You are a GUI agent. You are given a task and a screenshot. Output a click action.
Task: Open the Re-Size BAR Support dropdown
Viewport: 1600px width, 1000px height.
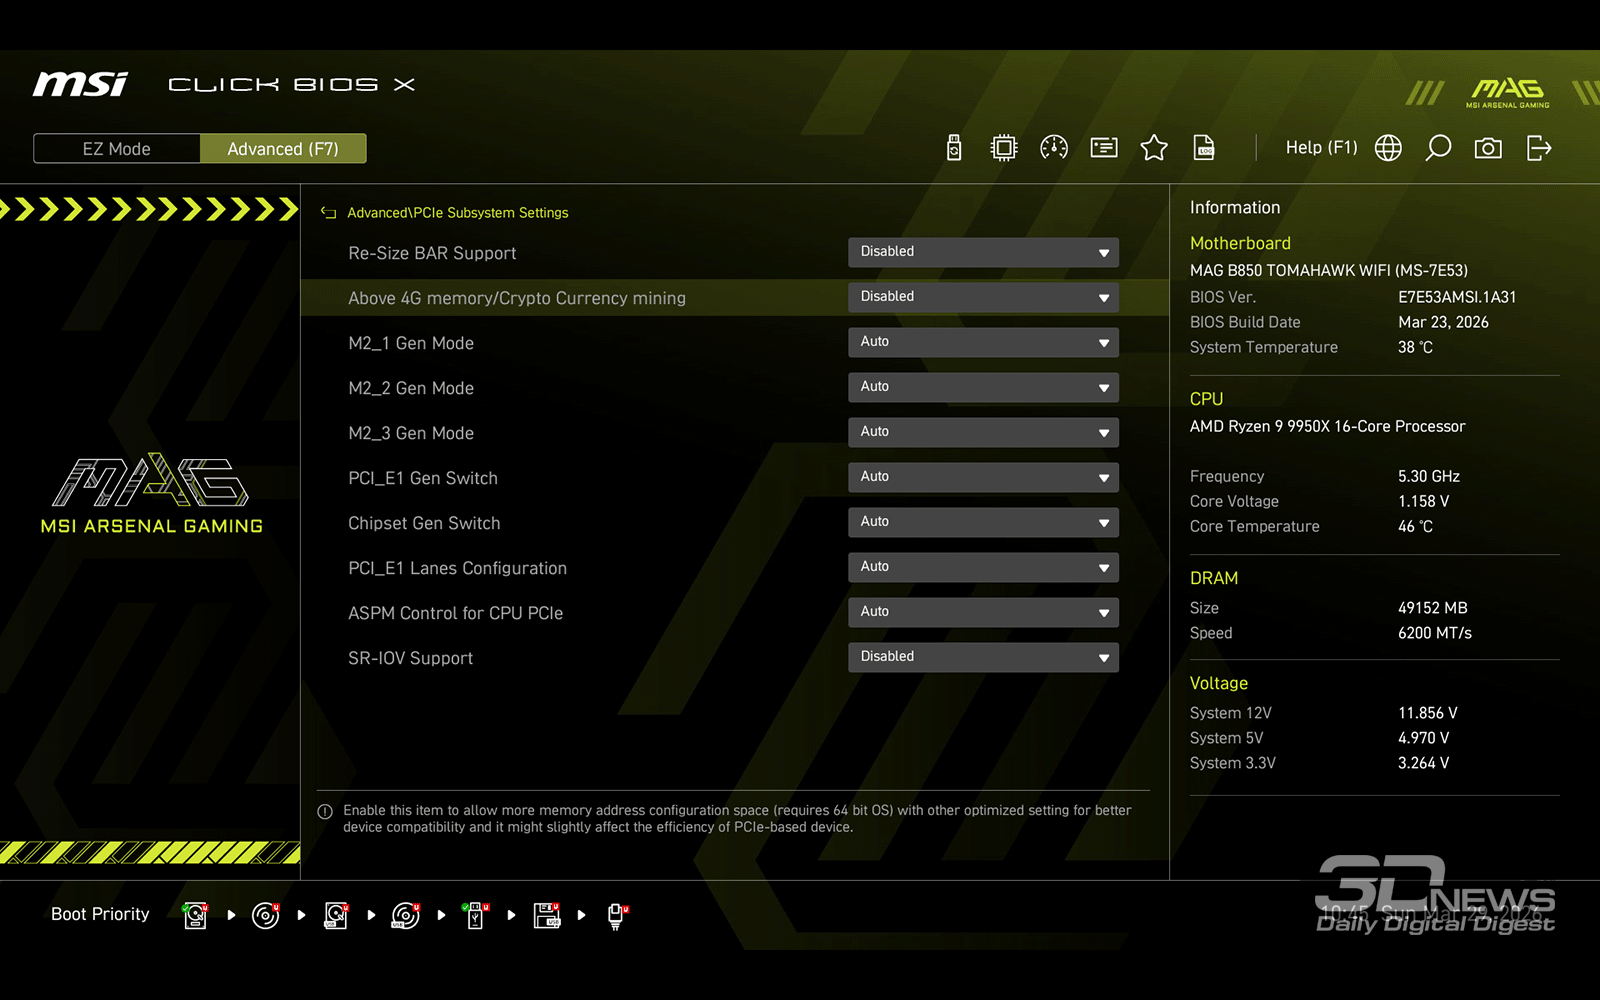click(x=983, y=252)
